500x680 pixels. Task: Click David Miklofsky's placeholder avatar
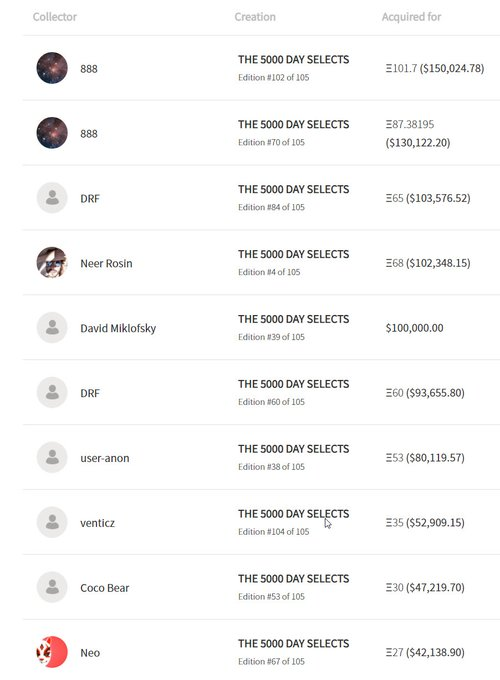point(52,327)
